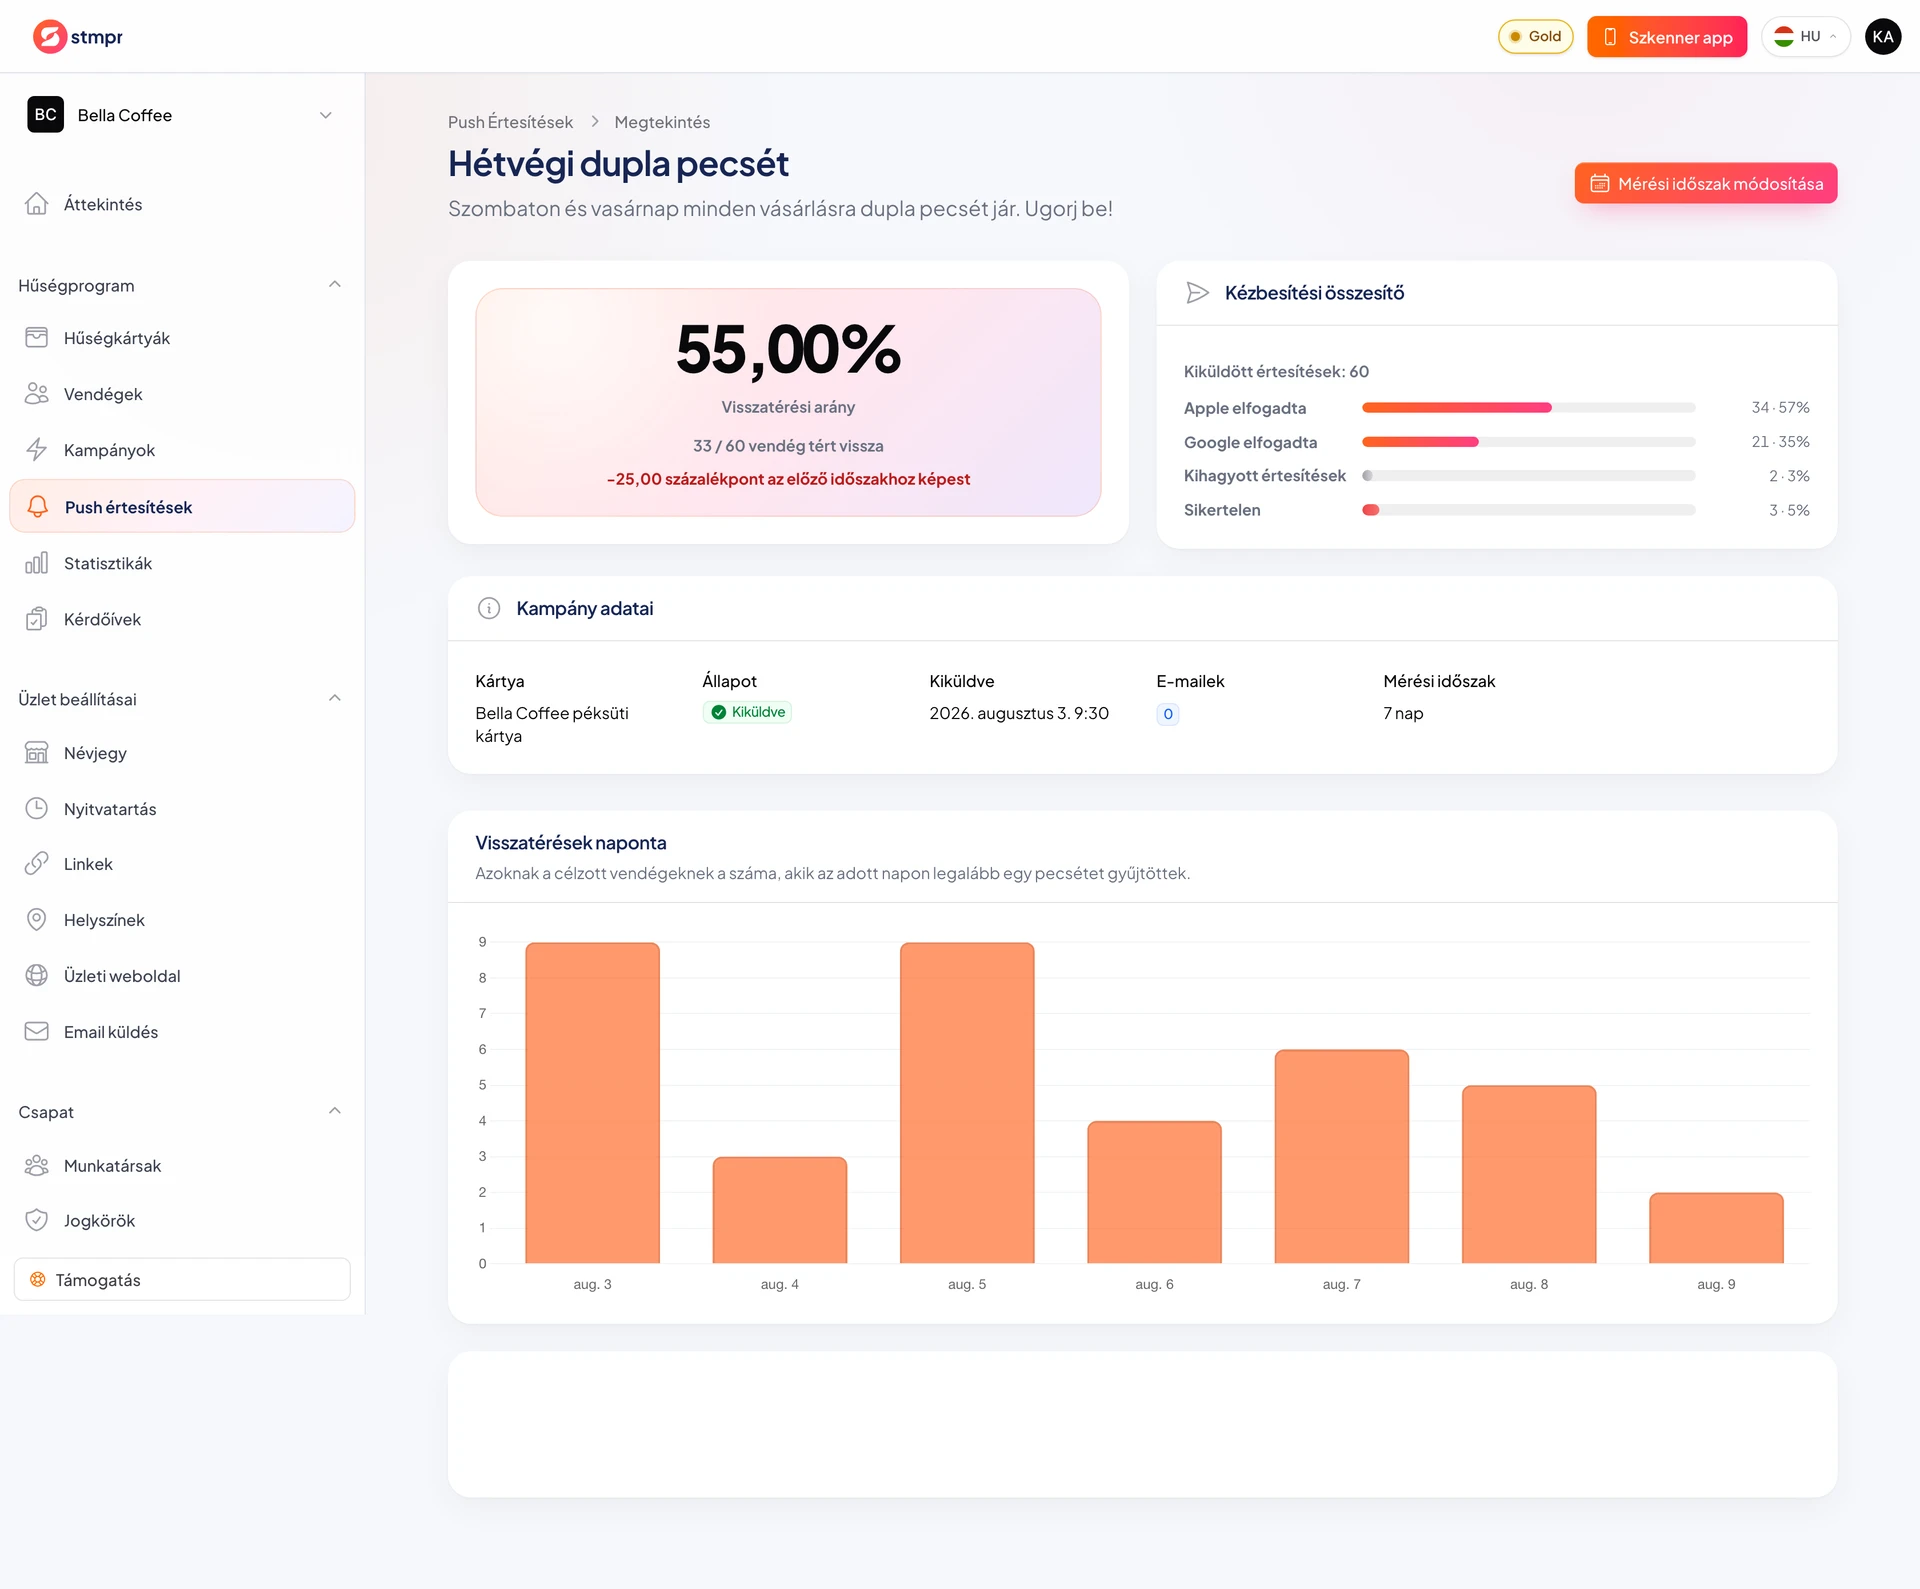The height and width of the screenshot is (1589, 1920).
Task: Click 'Kiküldött értesítések: 60' text
Action: point(1276,372)
